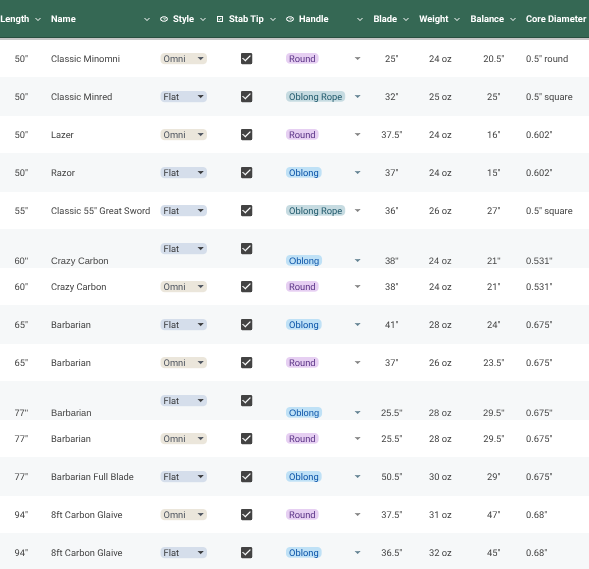Viewport: 589px width, 569px height.
Task: Toggle Stab Tip checkbox for Razor row
Action: [x=246, y=173]
